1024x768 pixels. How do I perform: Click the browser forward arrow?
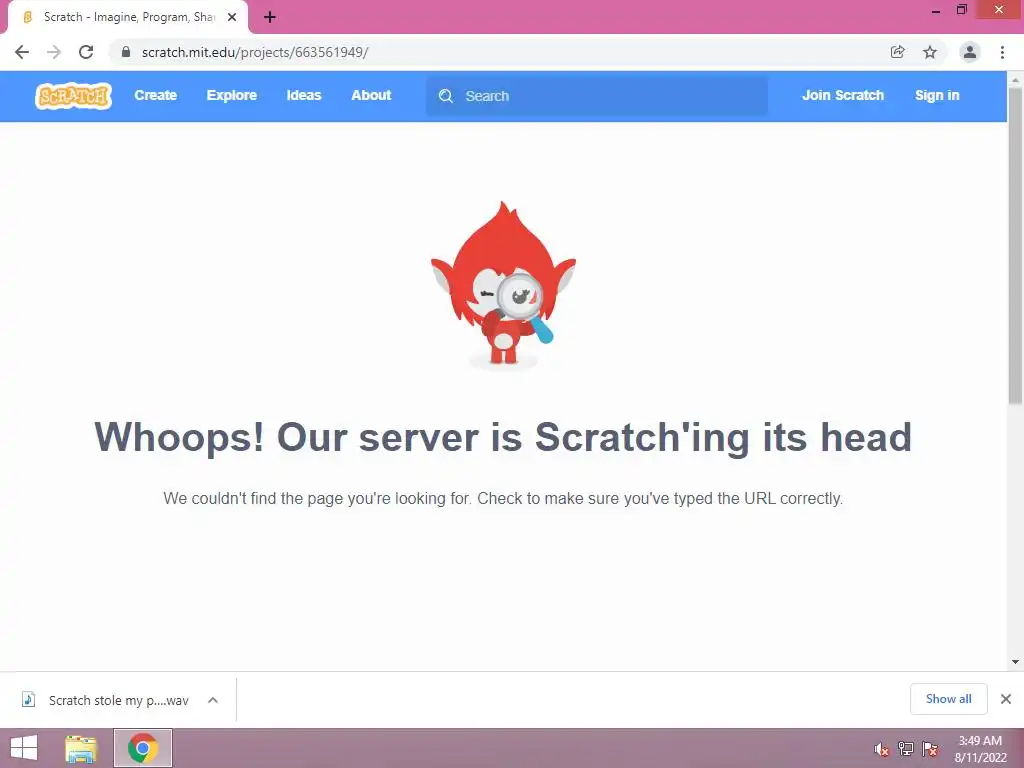54,52
